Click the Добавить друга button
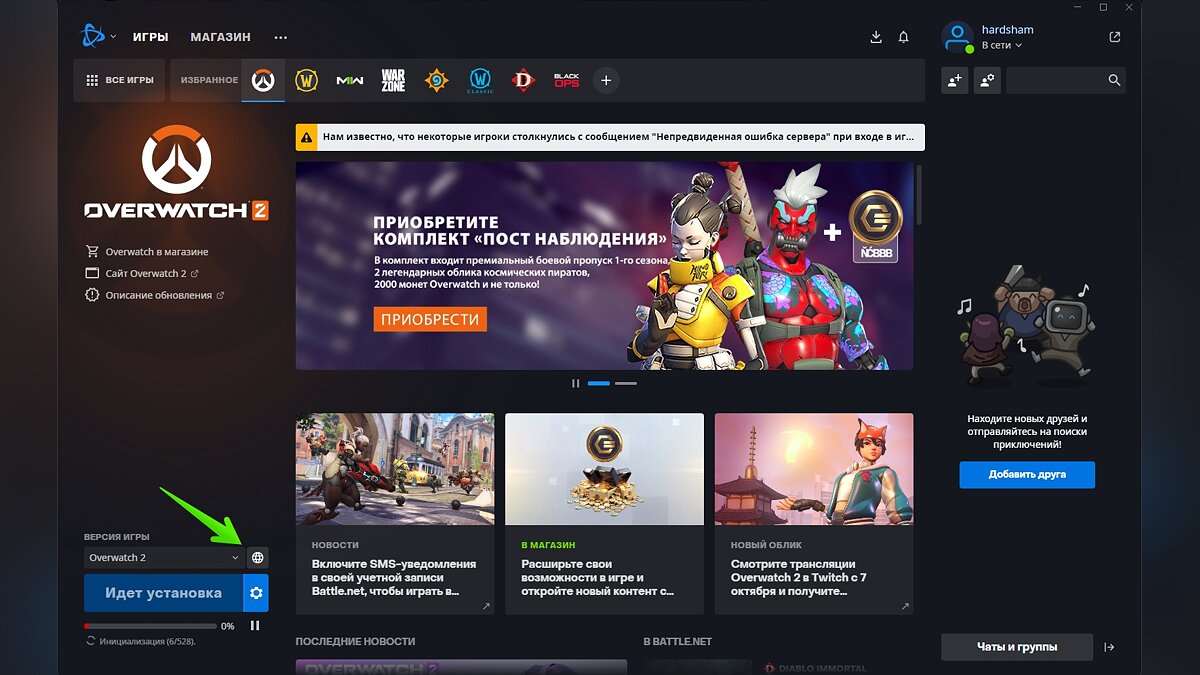This screenshot has height=675, width=1200. coord(1027,474)
